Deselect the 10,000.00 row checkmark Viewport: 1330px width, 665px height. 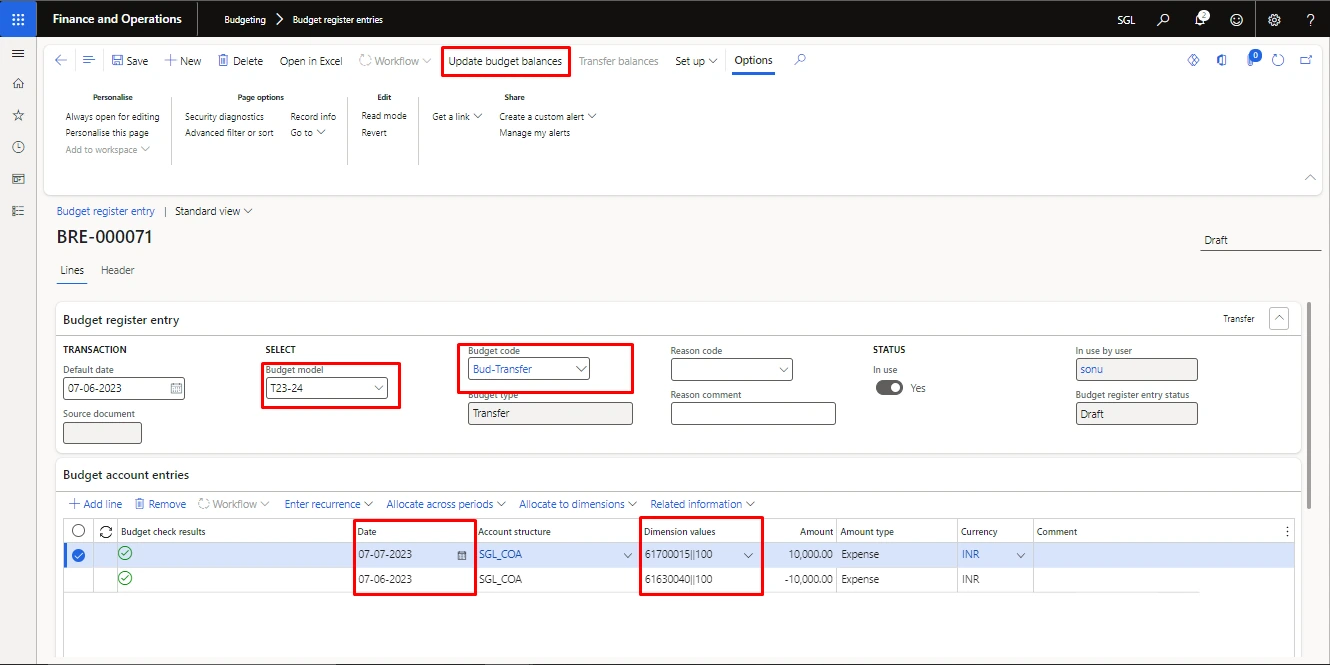pyautogui.click(x=79, y=556)
